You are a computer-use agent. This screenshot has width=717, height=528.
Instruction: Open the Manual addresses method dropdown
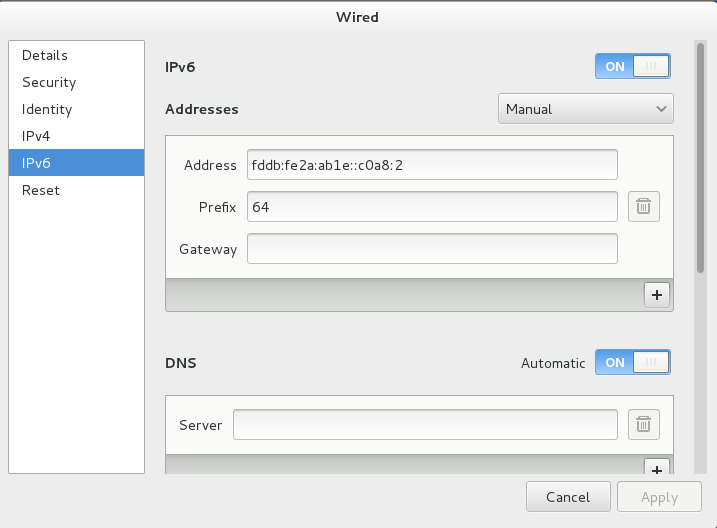tap(585, 109)
